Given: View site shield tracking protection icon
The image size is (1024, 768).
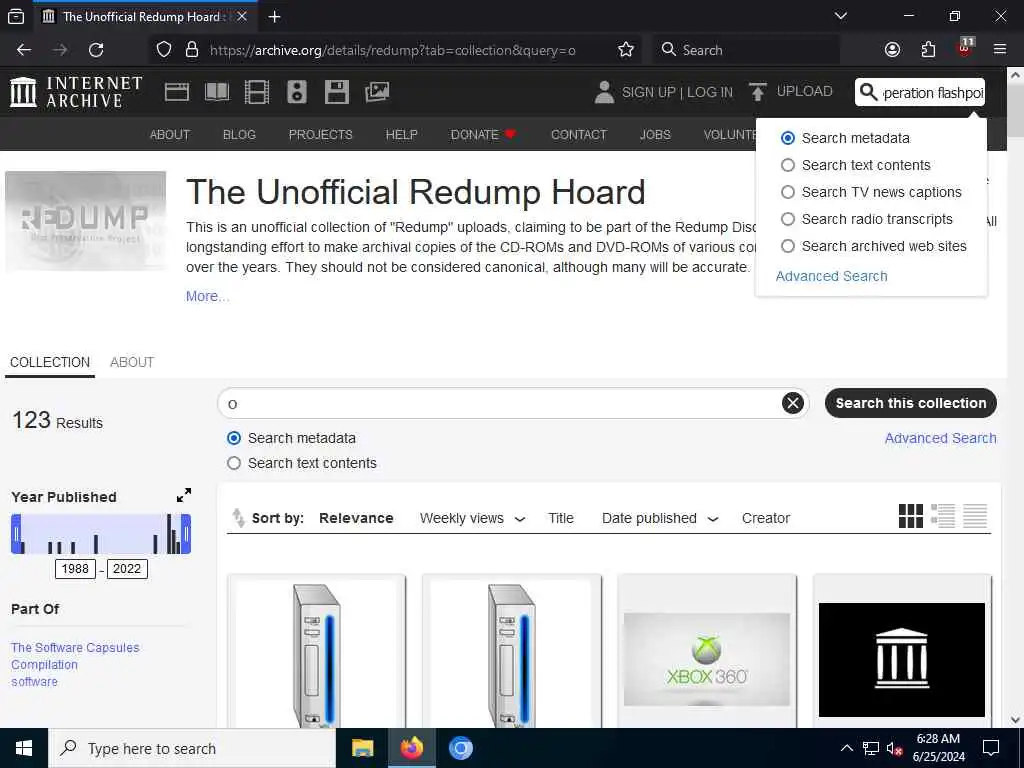Looking at the screenshot, I should tap(164, 50).
